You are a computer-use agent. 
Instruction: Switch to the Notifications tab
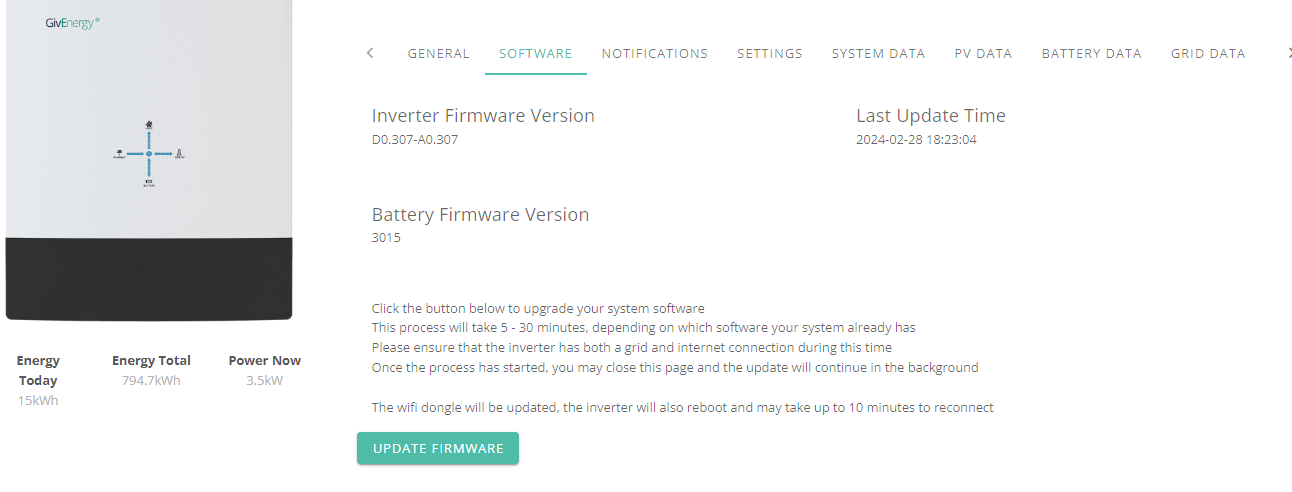[x=655, y=54]
